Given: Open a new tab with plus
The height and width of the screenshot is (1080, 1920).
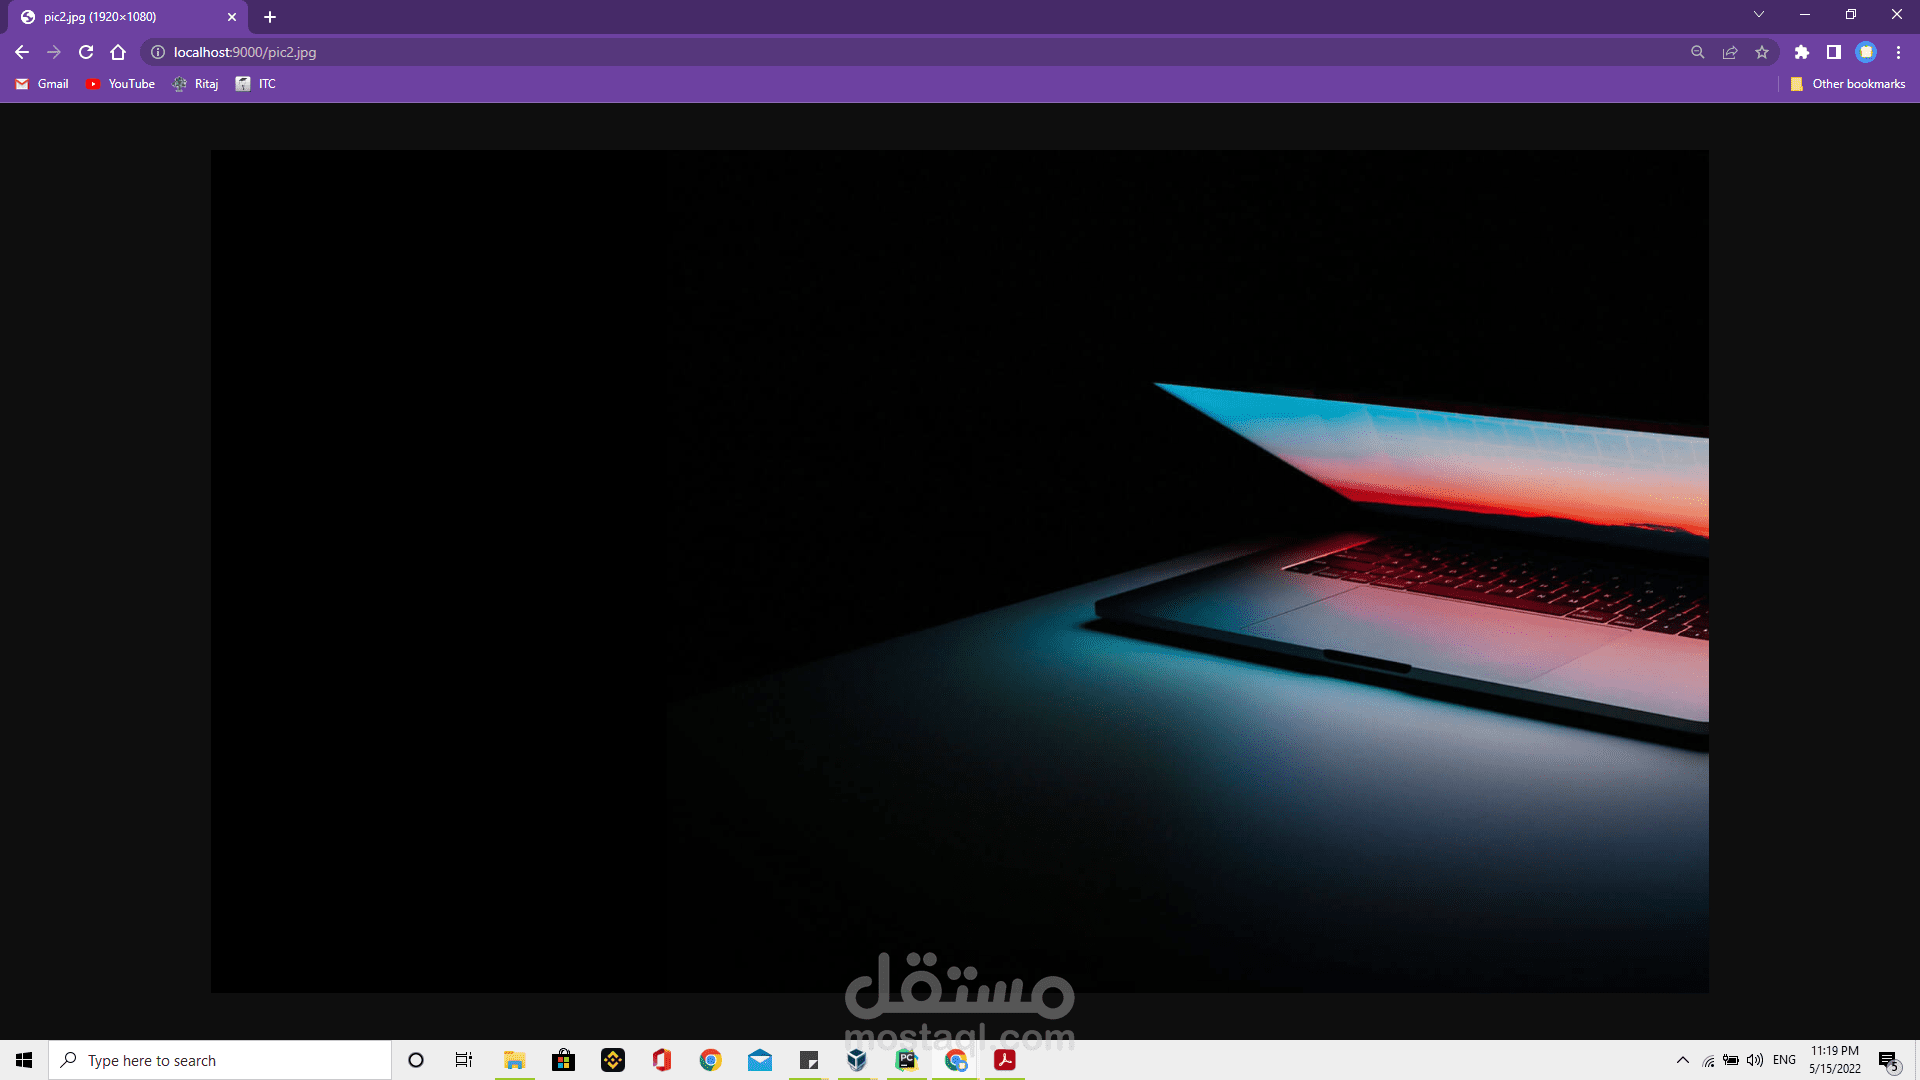Looking at the screenshot, I should (x=270, y=17).
